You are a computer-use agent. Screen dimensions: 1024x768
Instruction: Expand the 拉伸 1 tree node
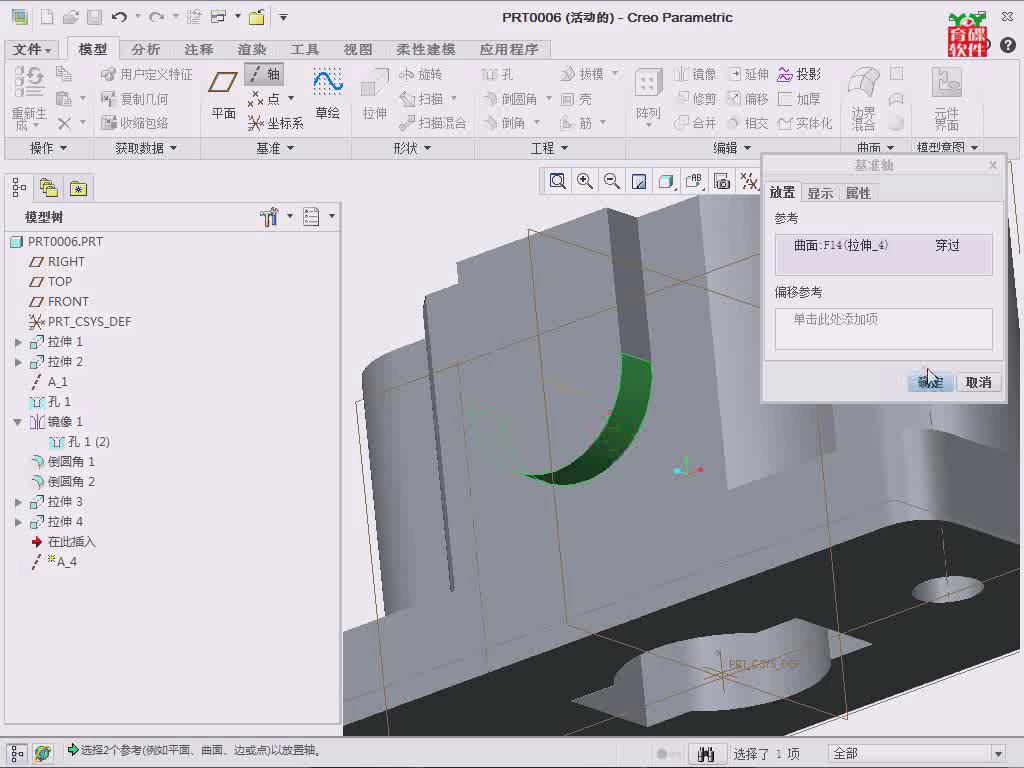[18, 342]
